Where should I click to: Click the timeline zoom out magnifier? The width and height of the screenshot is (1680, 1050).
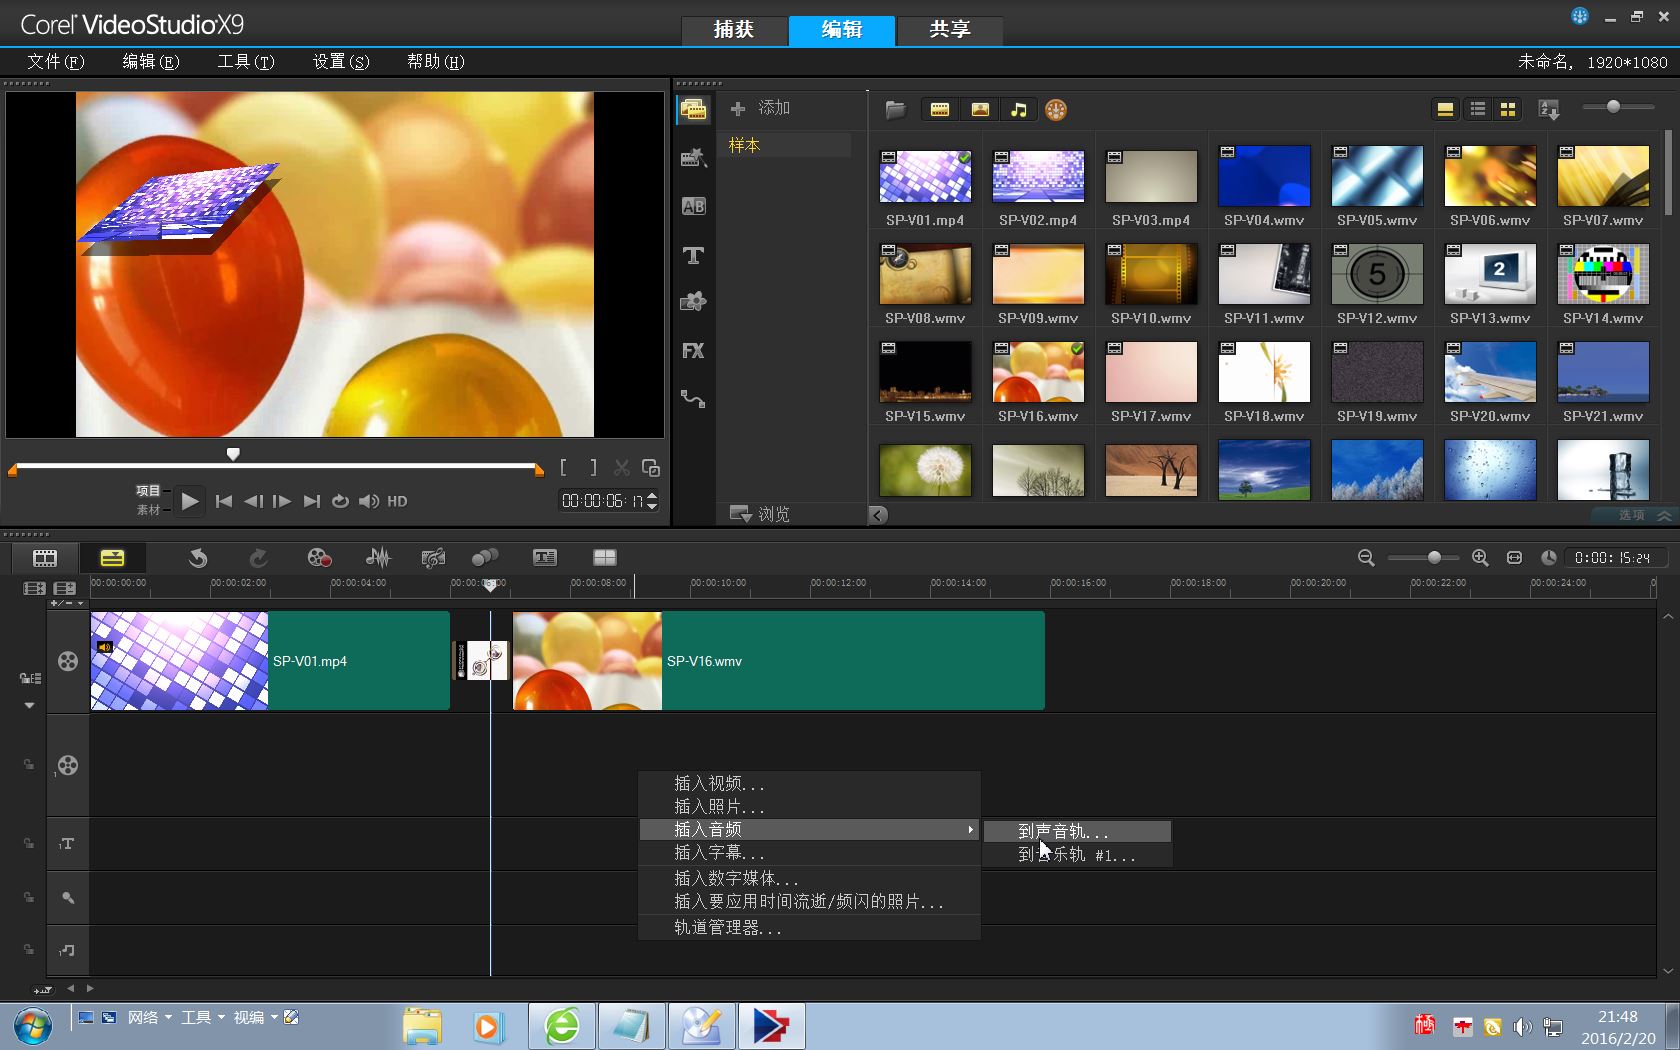coord(1366,558)
